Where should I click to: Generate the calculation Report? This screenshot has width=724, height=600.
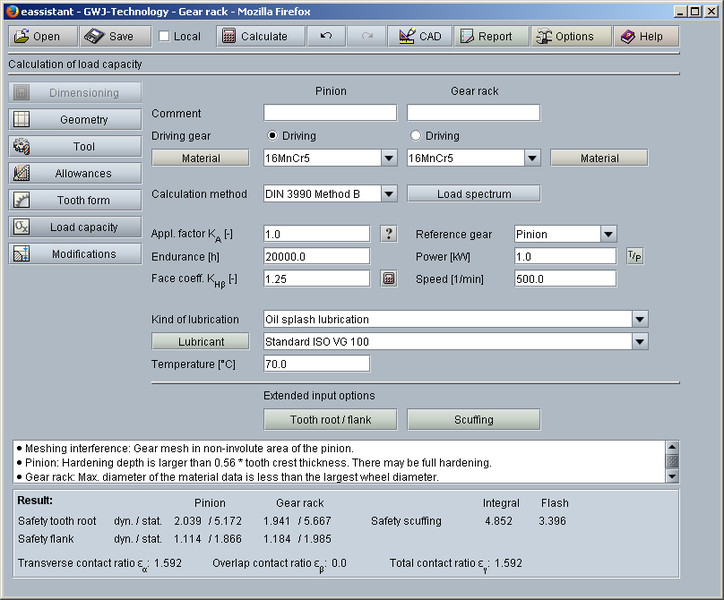[489, 36]
